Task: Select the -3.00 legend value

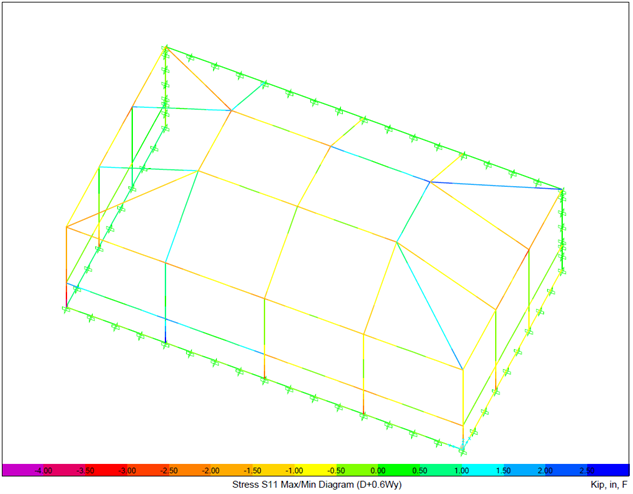Action: (127, 471)
